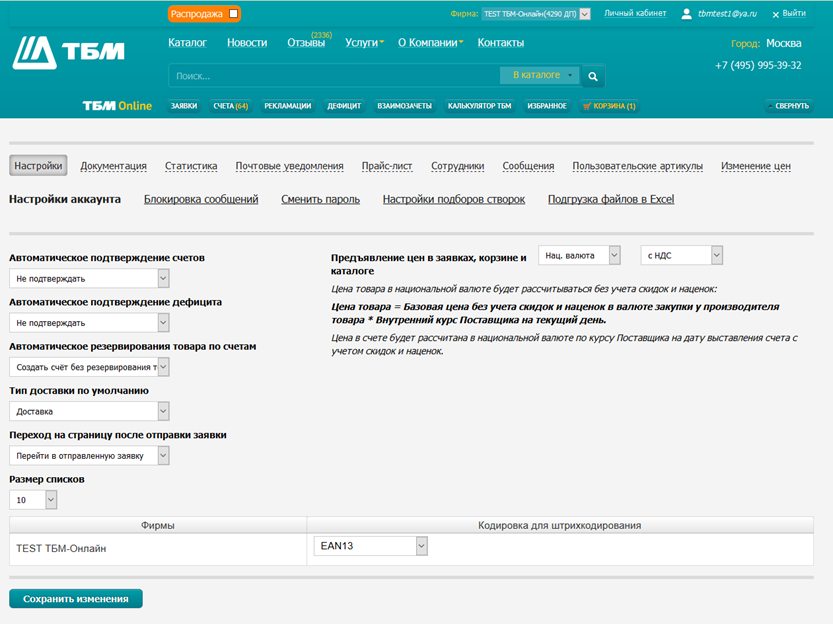The width and height of the screenshot is (833, 624).
Task: Open the Тип доставки по умолчанию dropdown
Action: tap(89, 411)
